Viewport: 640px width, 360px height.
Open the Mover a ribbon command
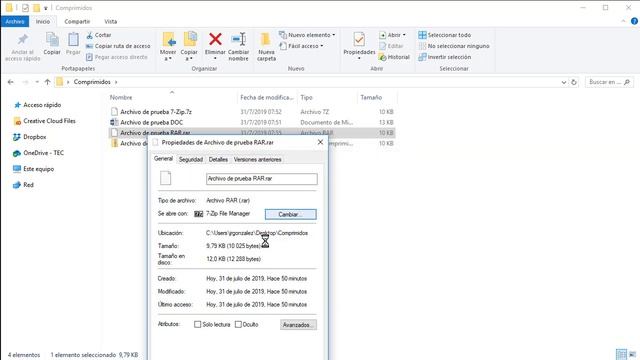point(168,47)
